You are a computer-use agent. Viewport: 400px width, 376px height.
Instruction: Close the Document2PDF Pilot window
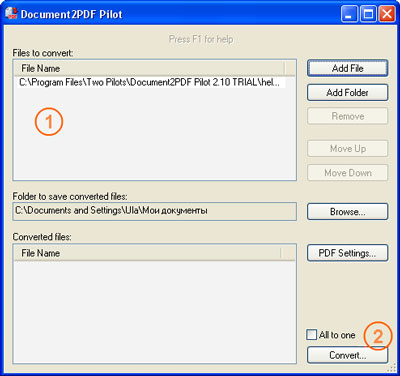pyautogui.click(x=387, y=14)
